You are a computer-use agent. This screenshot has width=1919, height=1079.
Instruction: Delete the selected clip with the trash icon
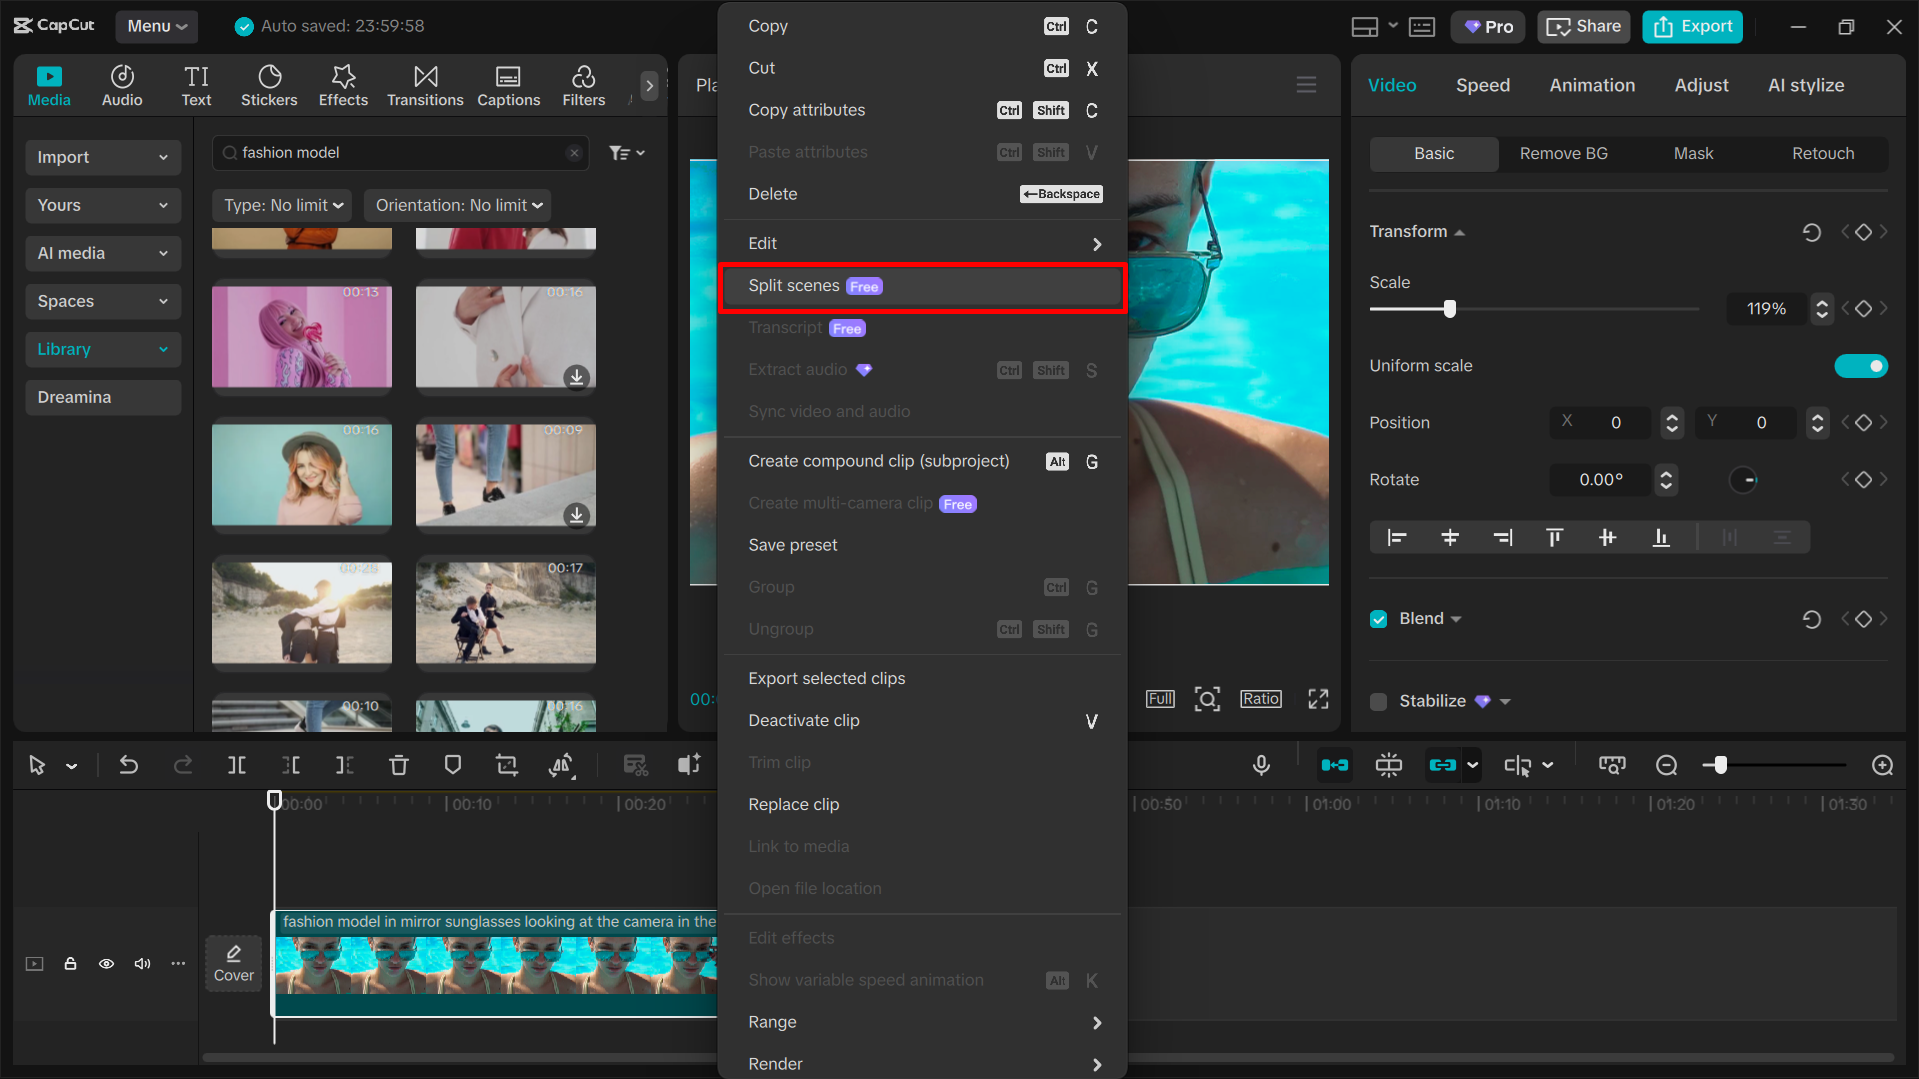click(x=399, y=765)
